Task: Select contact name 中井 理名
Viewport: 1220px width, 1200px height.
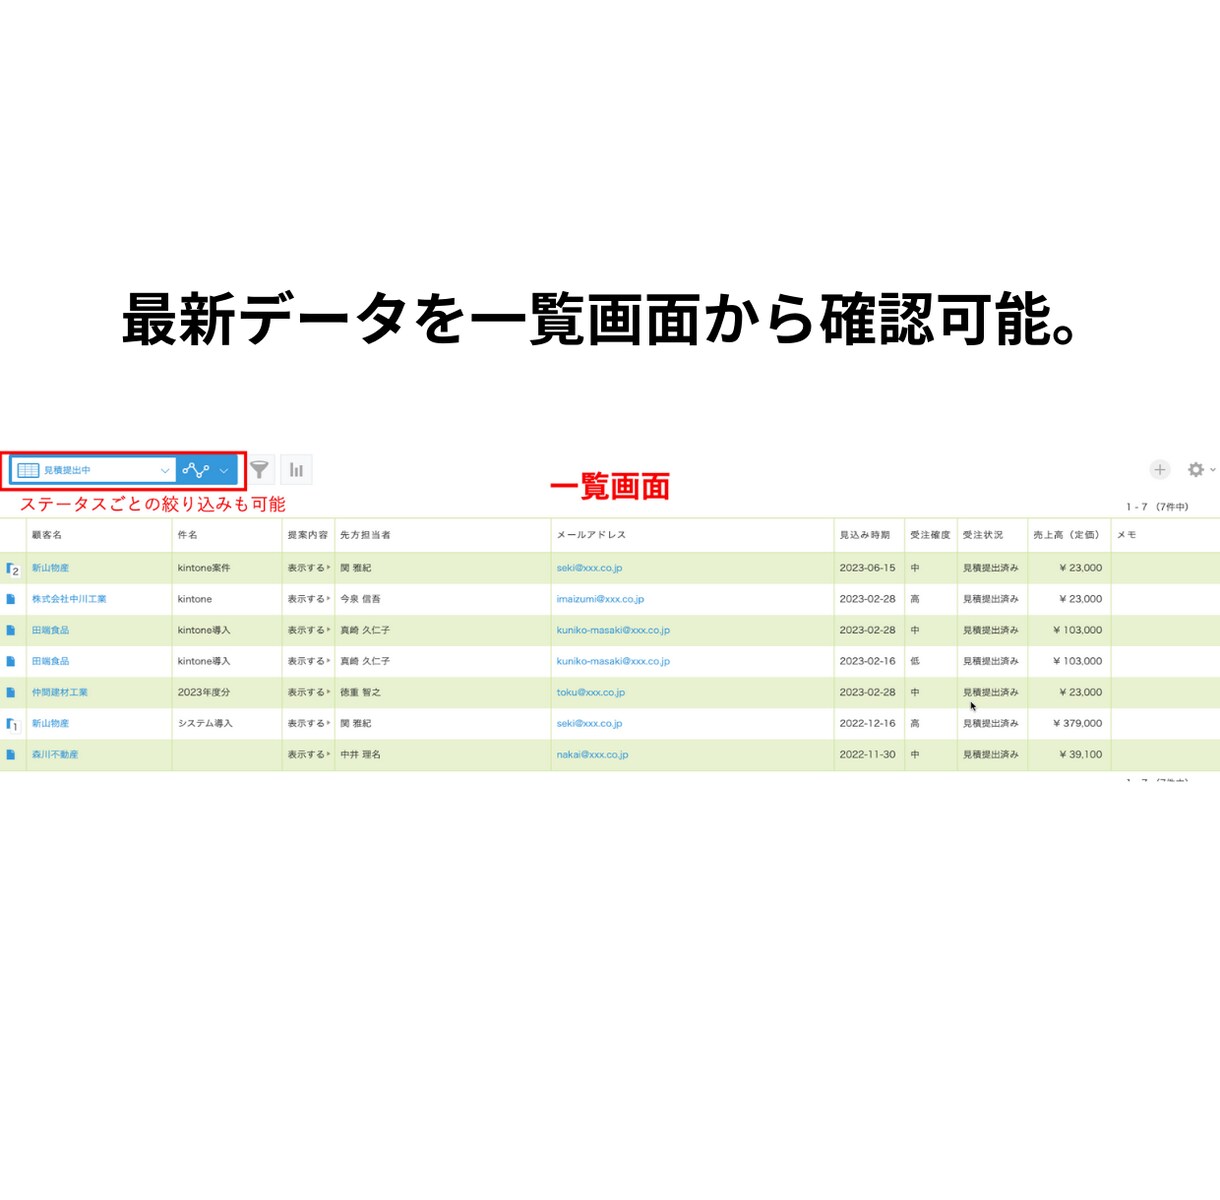Action: tap(360, 755)
